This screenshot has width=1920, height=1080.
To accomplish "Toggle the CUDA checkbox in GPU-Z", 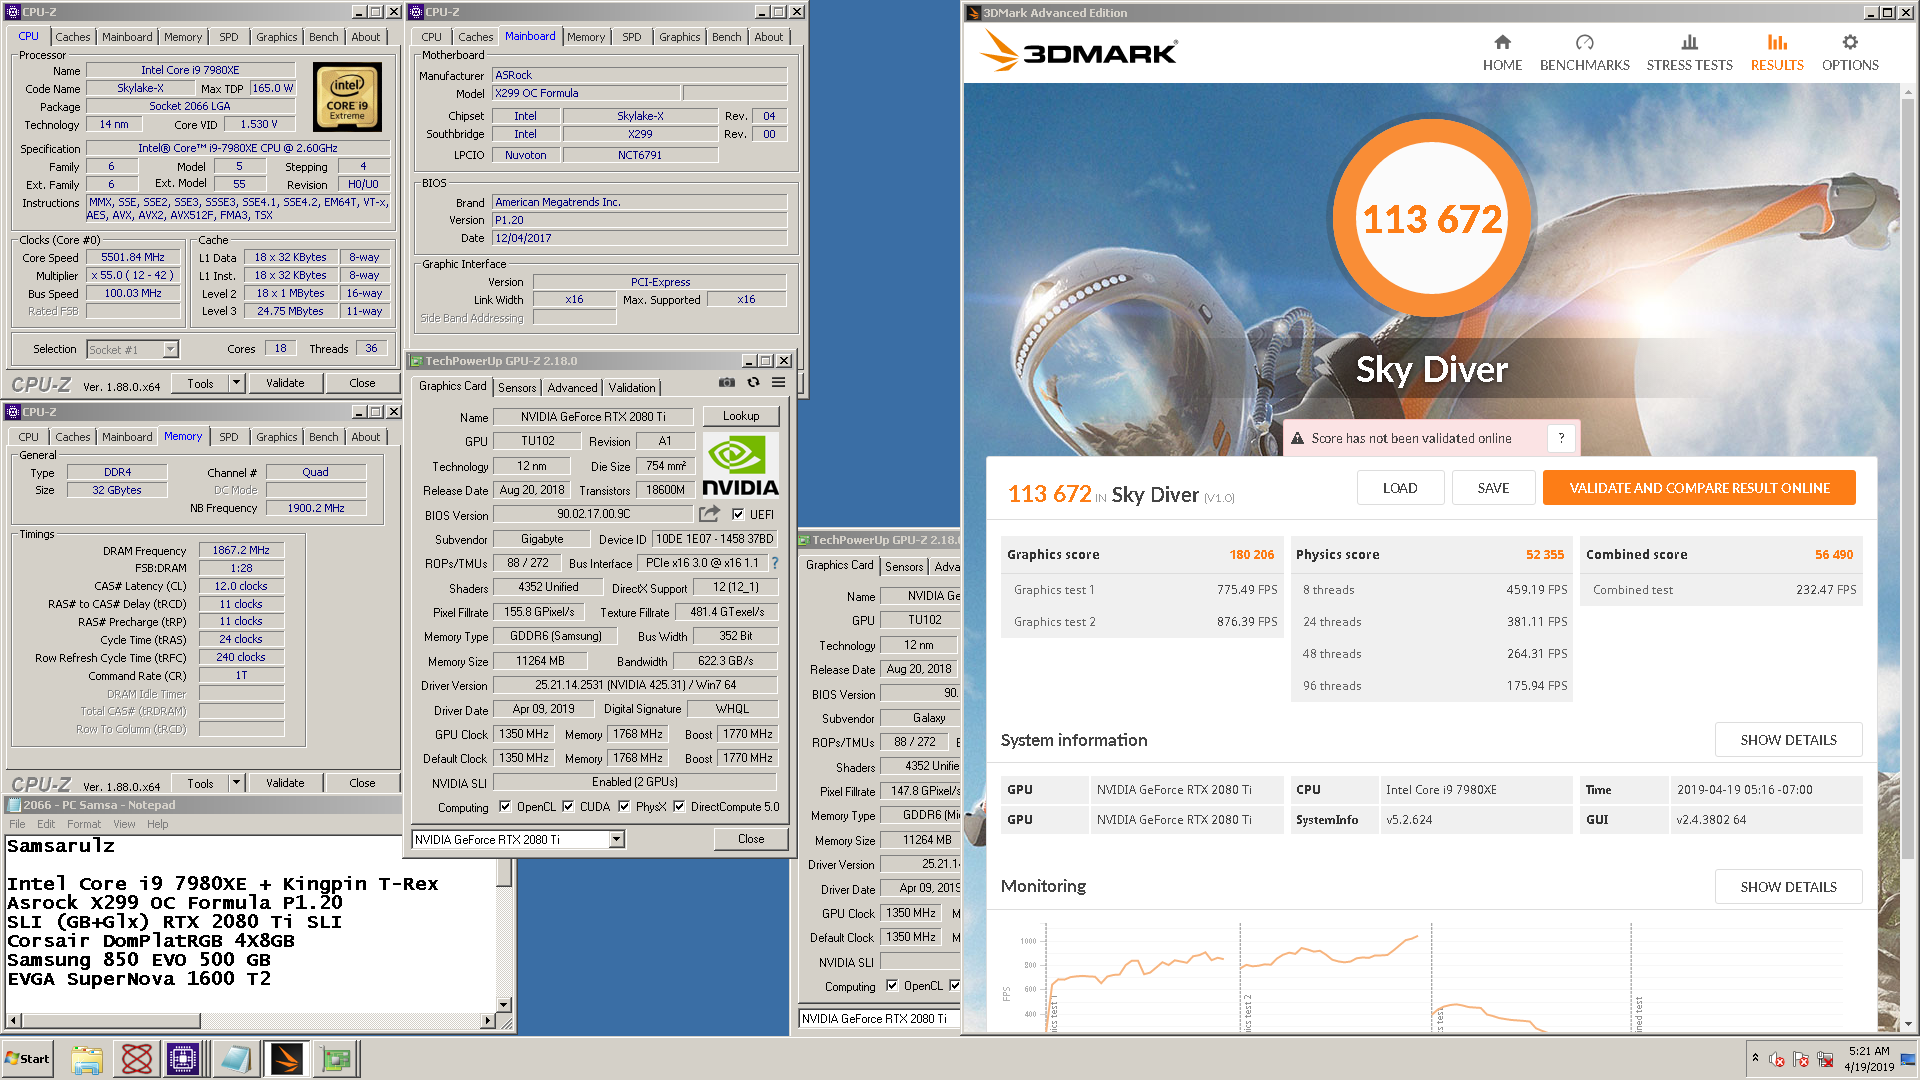I will pyautogui.click(x=568, y=807).
